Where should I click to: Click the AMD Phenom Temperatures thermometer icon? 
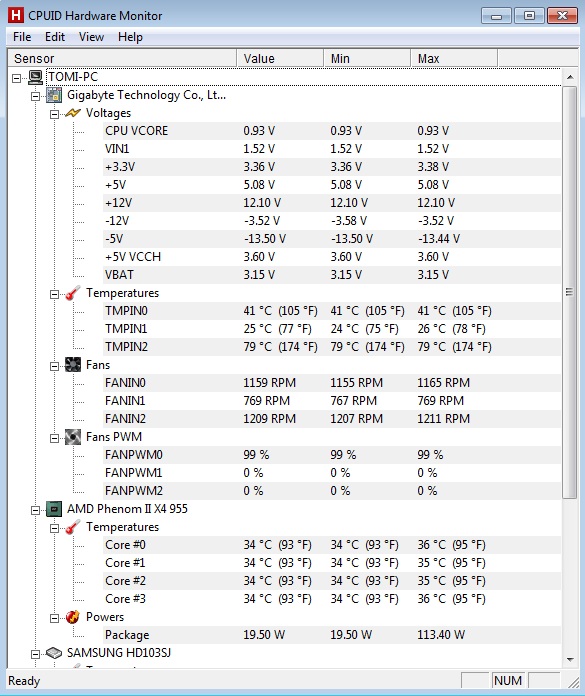(x=73, y=527)
